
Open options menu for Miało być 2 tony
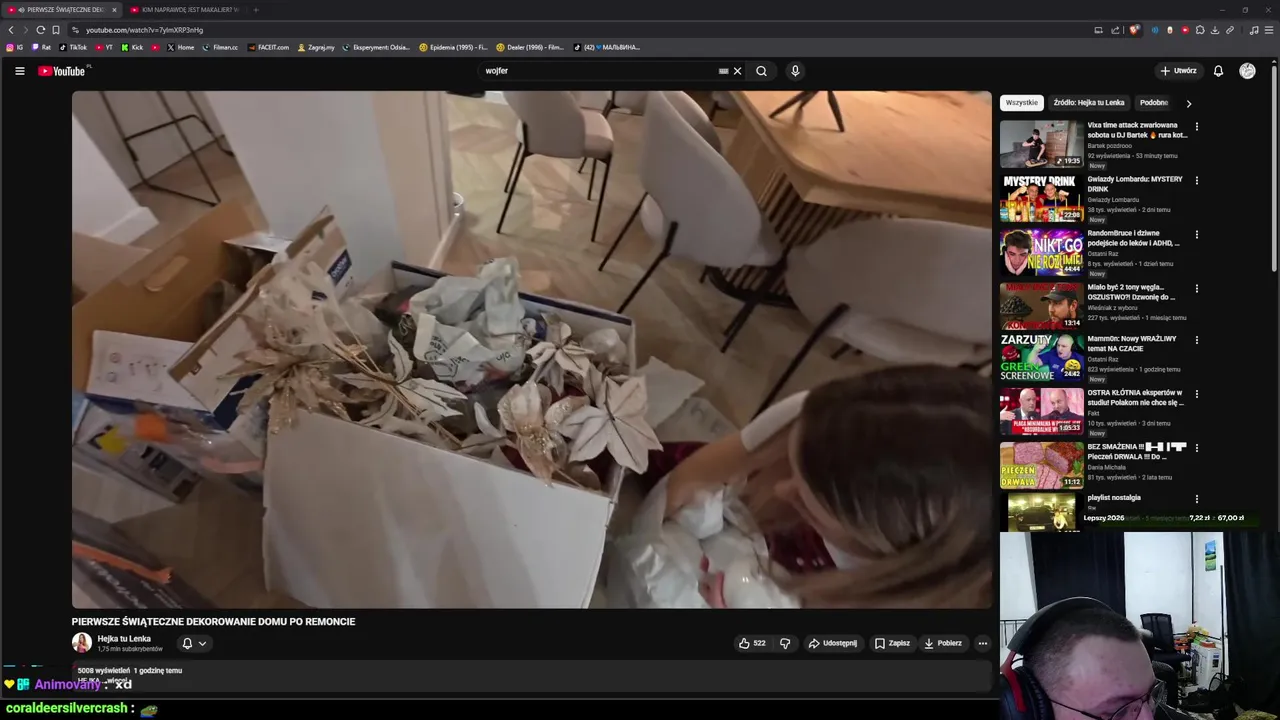(x=1196, y=289)
